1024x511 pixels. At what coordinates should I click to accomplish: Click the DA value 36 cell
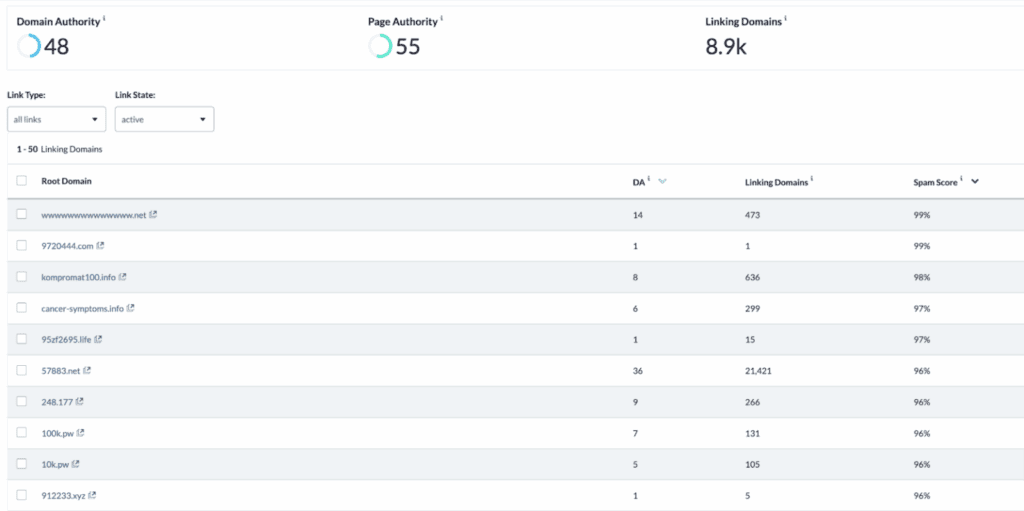tap(638, 371)
